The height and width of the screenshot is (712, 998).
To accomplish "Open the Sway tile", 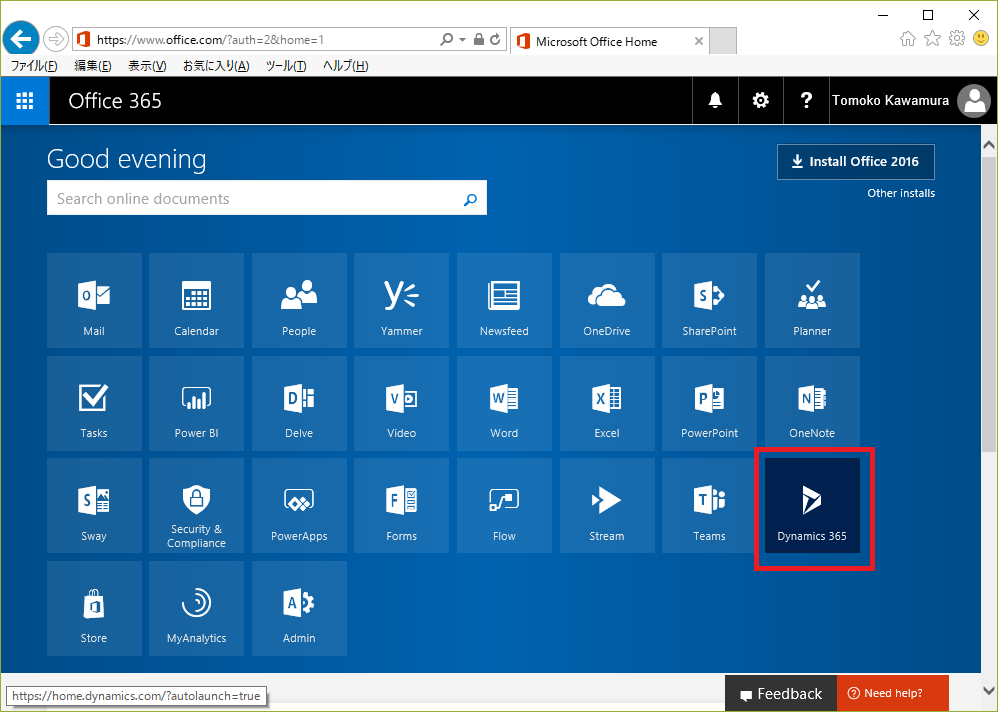I will [94, 506].
